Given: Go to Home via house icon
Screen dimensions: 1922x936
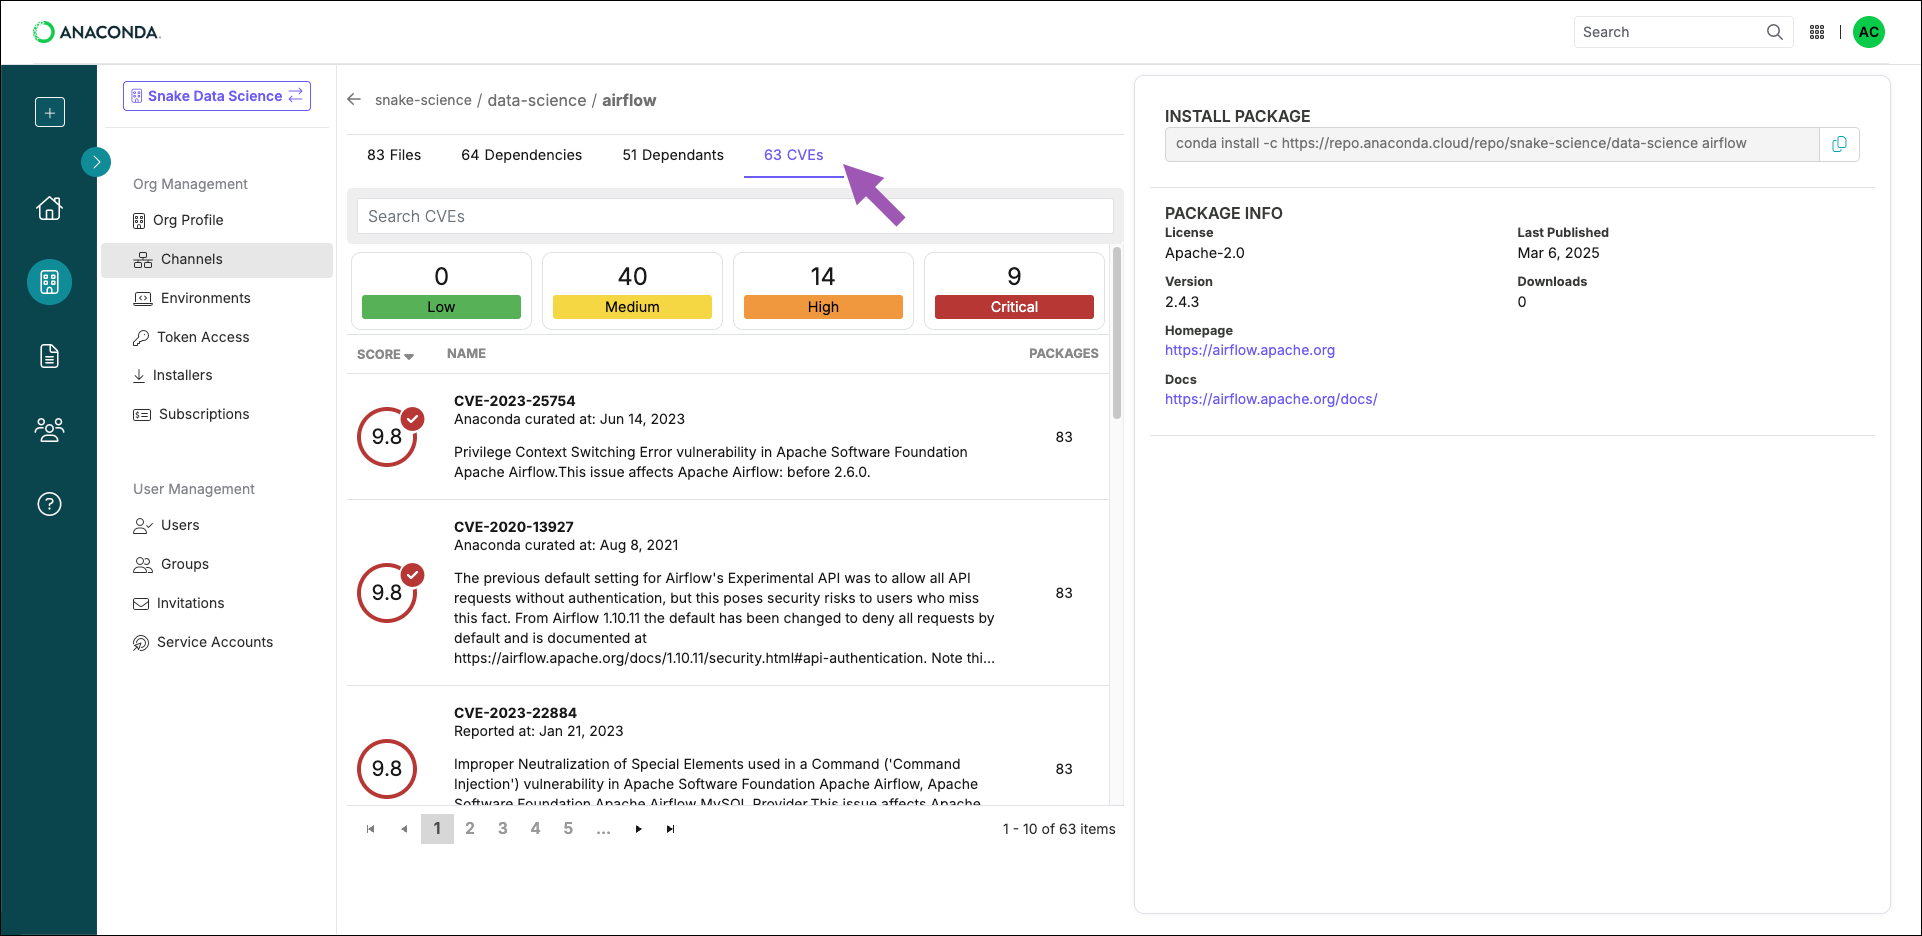Looking at the screenshot, I should (49, 208).
